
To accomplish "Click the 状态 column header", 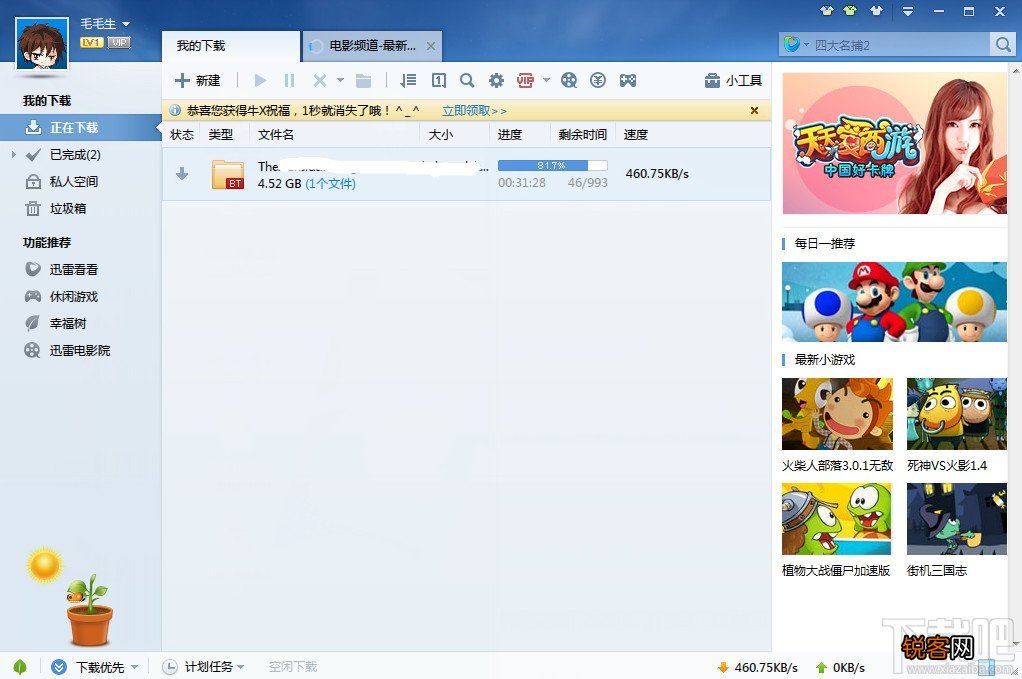I will tap(182, 135).
